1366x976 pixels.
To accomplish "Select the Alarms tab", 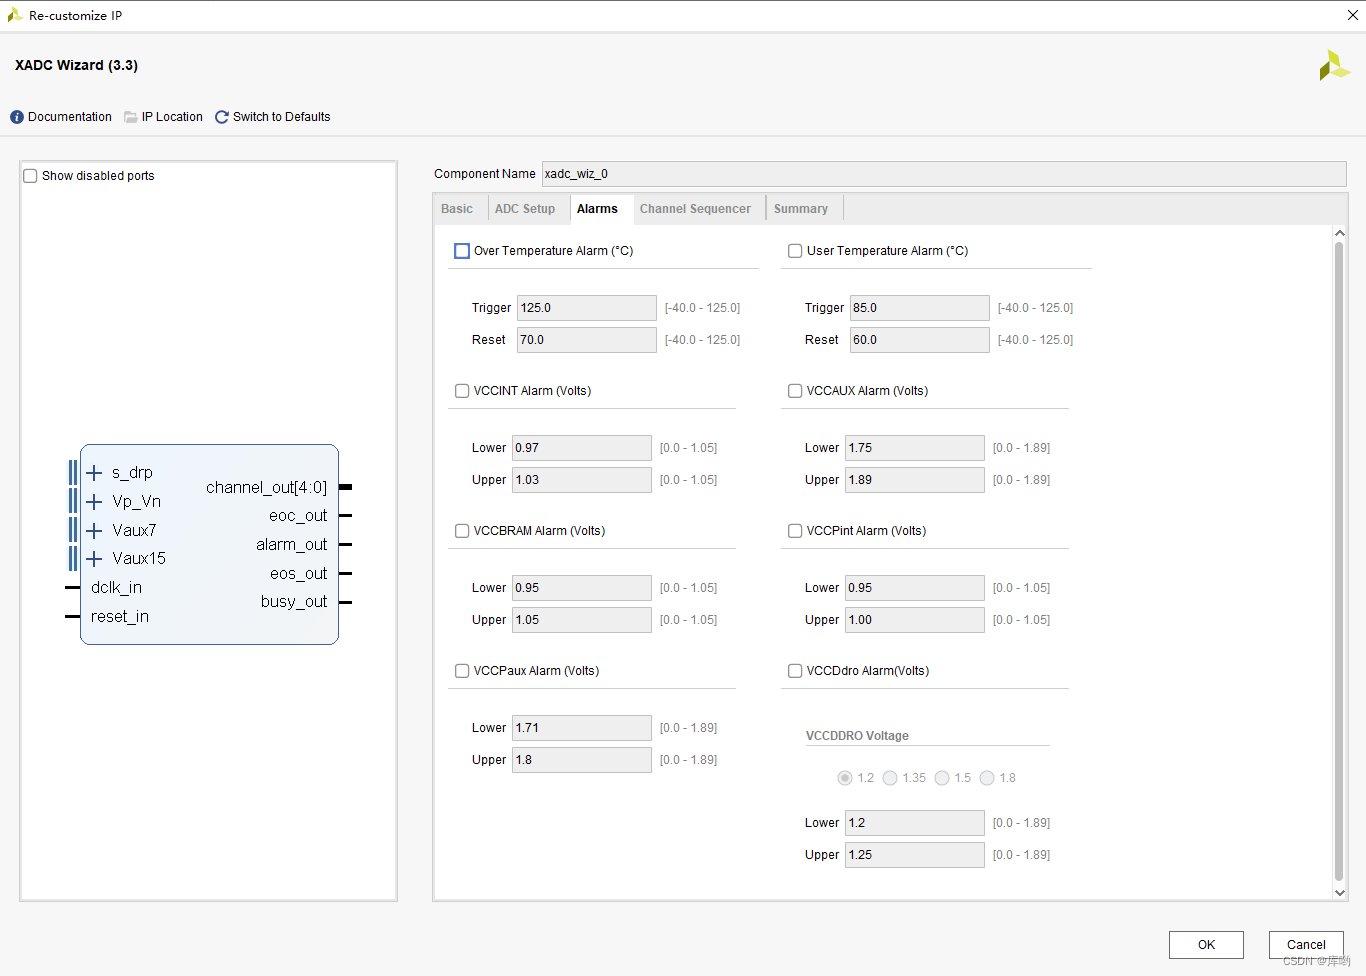I will tap(597, 209).
